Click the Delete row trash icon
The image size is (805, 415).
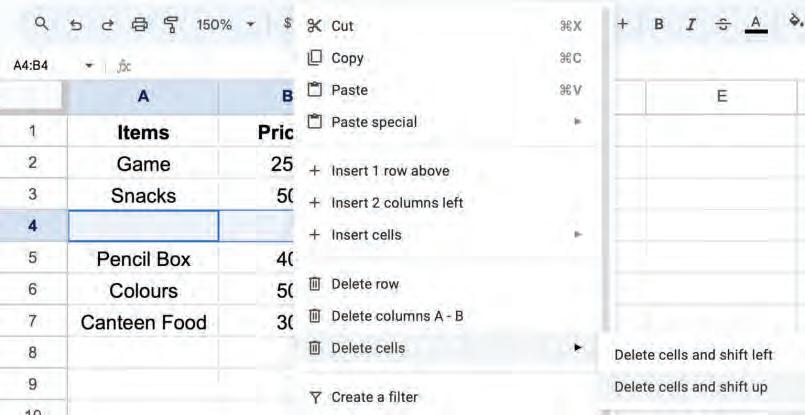tap(315, 284)
